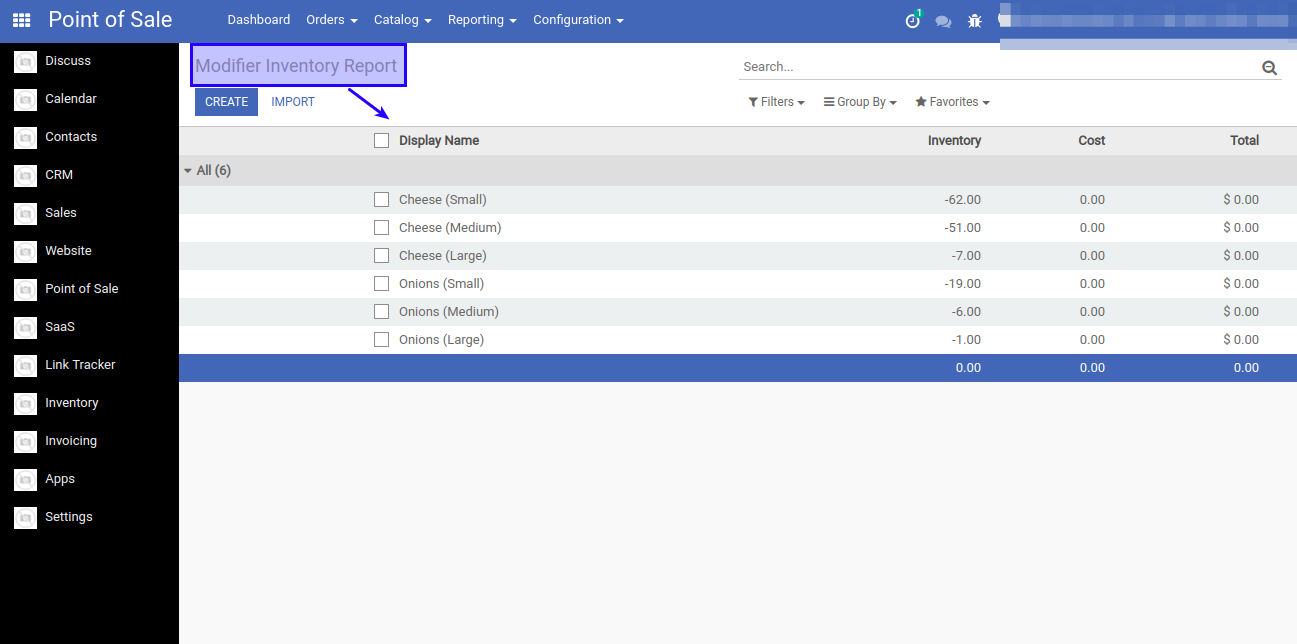Check the Onions (Small) row checkbox
The width and height of the screenshot is (1297, 644).
pyautogui.click(x=381, y=283)
